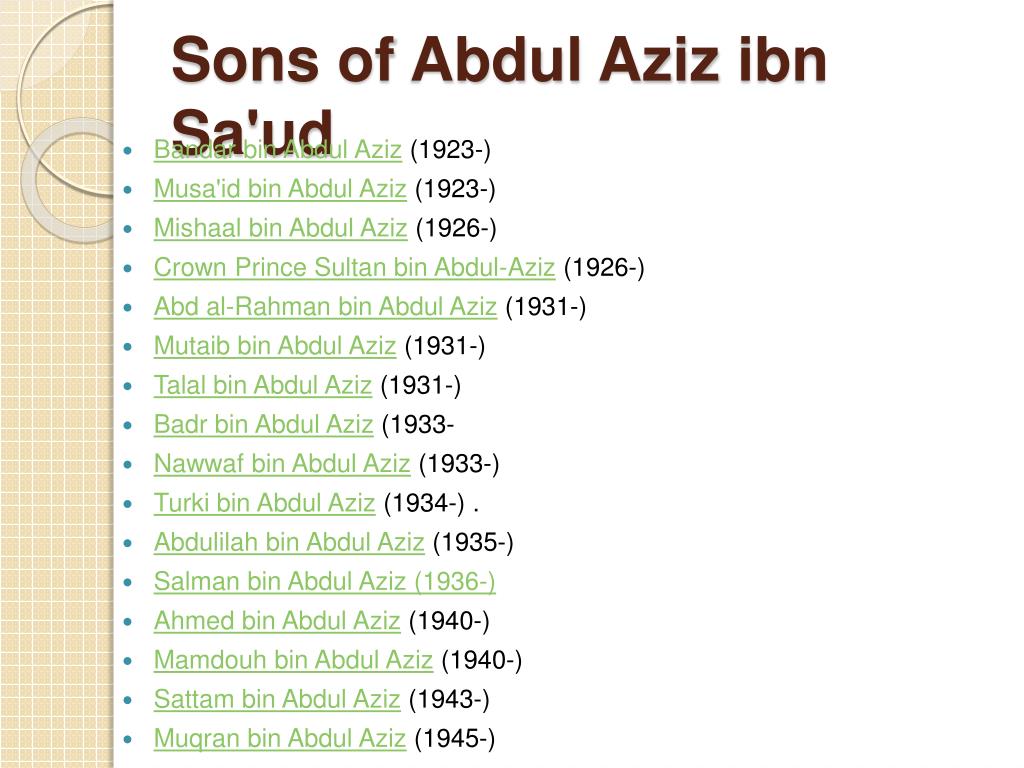This screenshot has width=1024, height=768.
Task: Click the slide title Sons of Abdul Aziz
Action: [x=499, y=91]
